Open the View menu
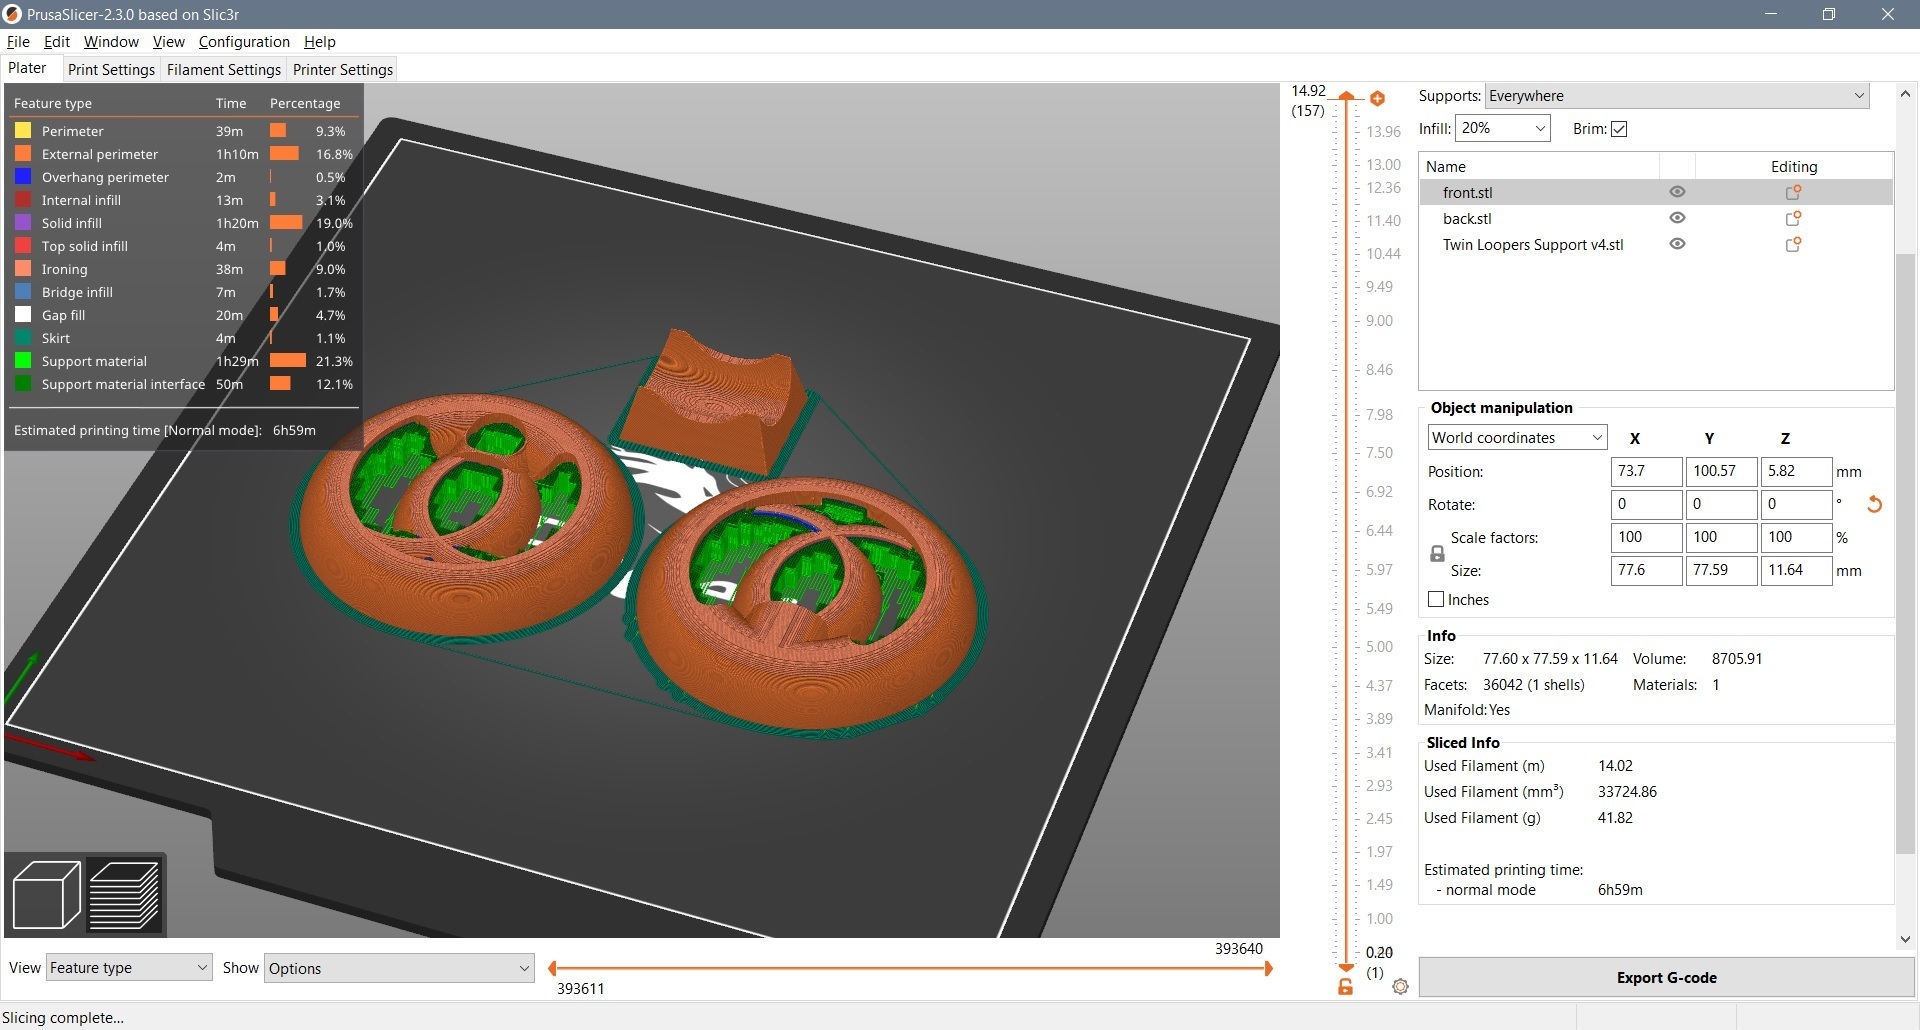This screenshot has height=1030, width=1920. click(x=168, y=42)
